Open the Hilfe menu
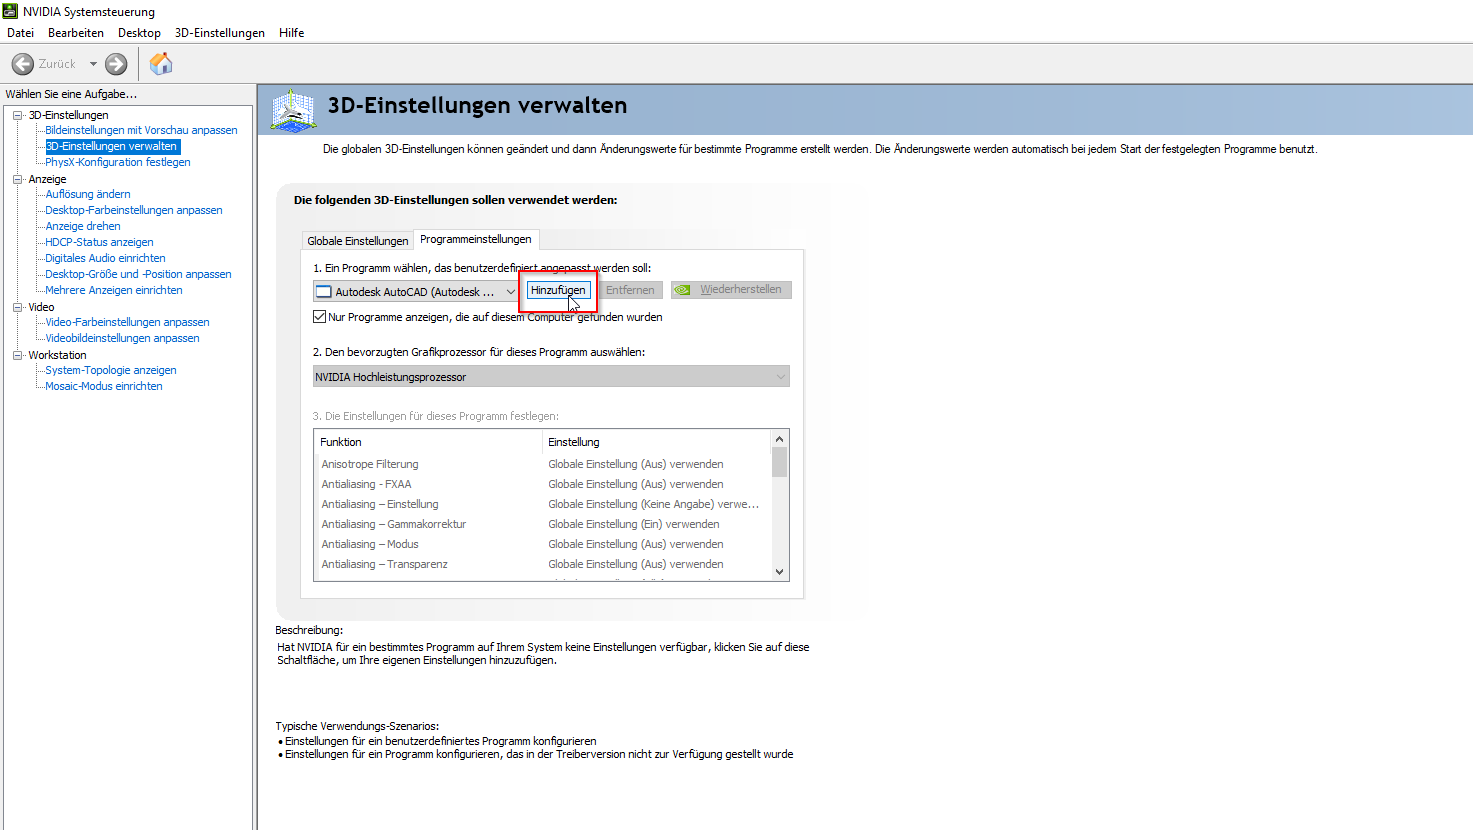Screen dimensions: 1473x830 pos(291,33)
